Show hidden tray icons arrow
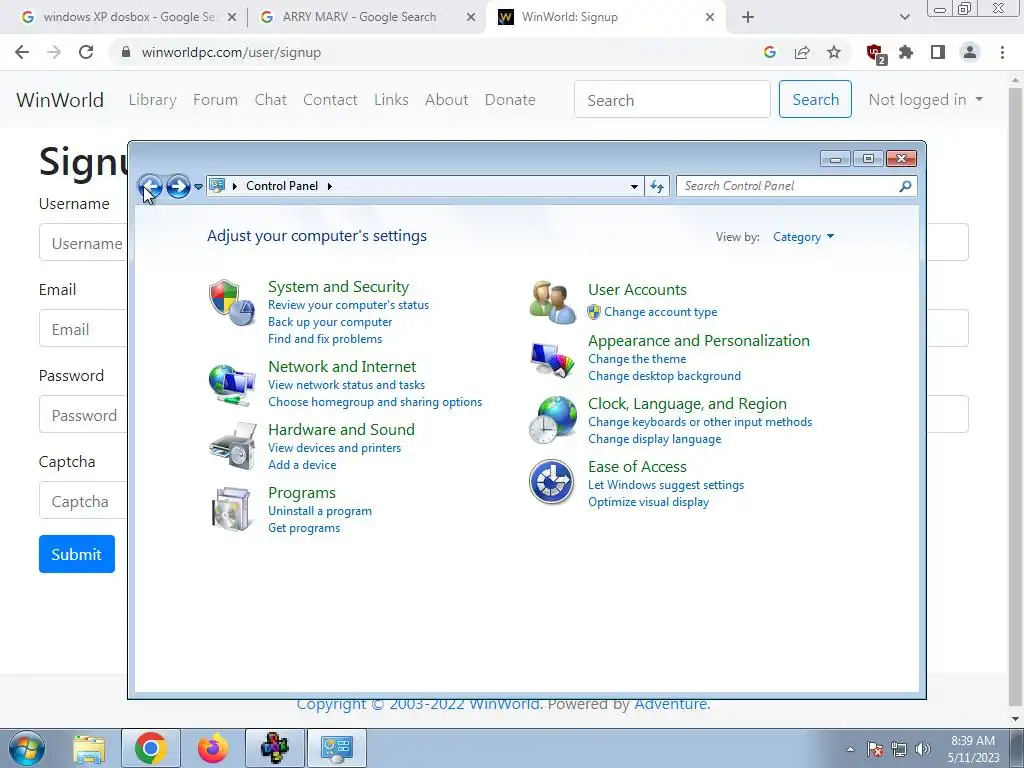This screenshot has height=768, width=1024. click(850, 749)
